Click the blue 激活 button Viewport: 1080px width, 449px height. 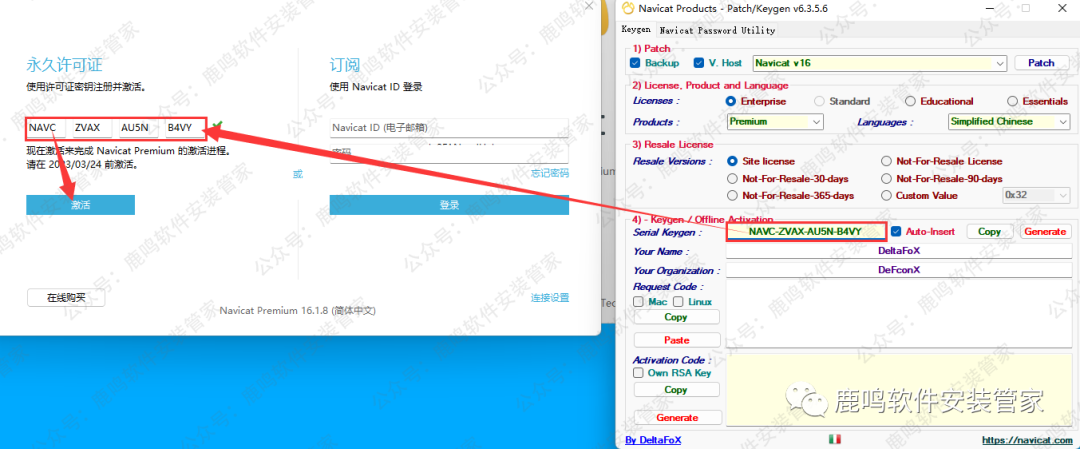pos(80,204)
